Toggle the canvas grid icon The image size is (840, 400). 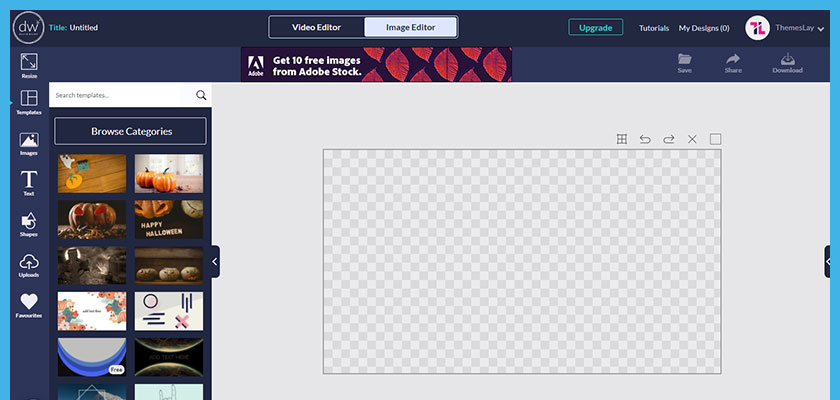click(x=621, y=139)
